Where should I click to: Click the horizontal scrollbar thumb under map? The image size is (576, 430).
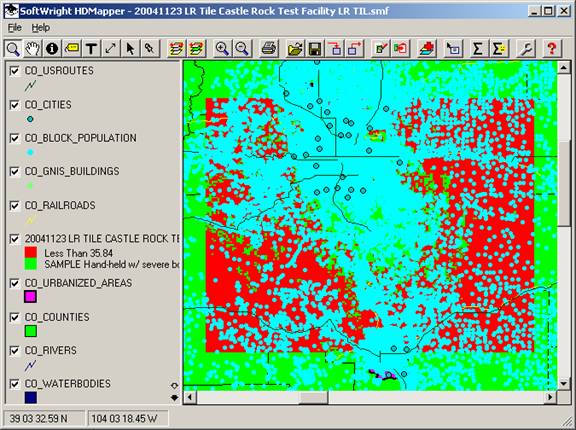(314, 397)
